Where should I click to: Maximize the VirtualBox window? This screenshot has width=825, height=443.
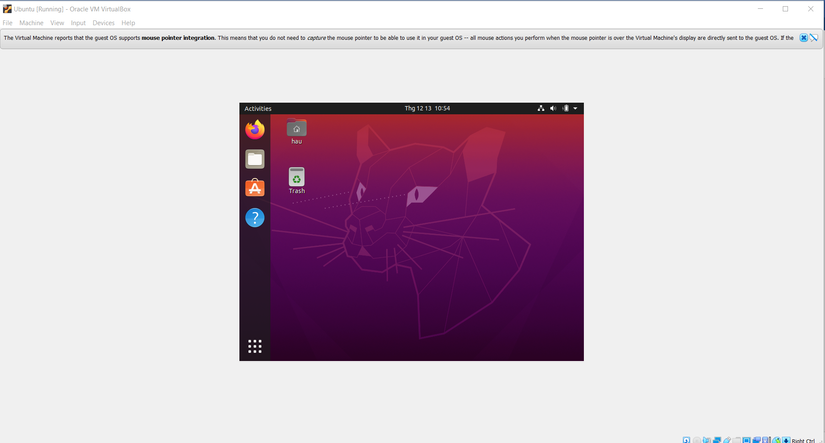(785, 9)
